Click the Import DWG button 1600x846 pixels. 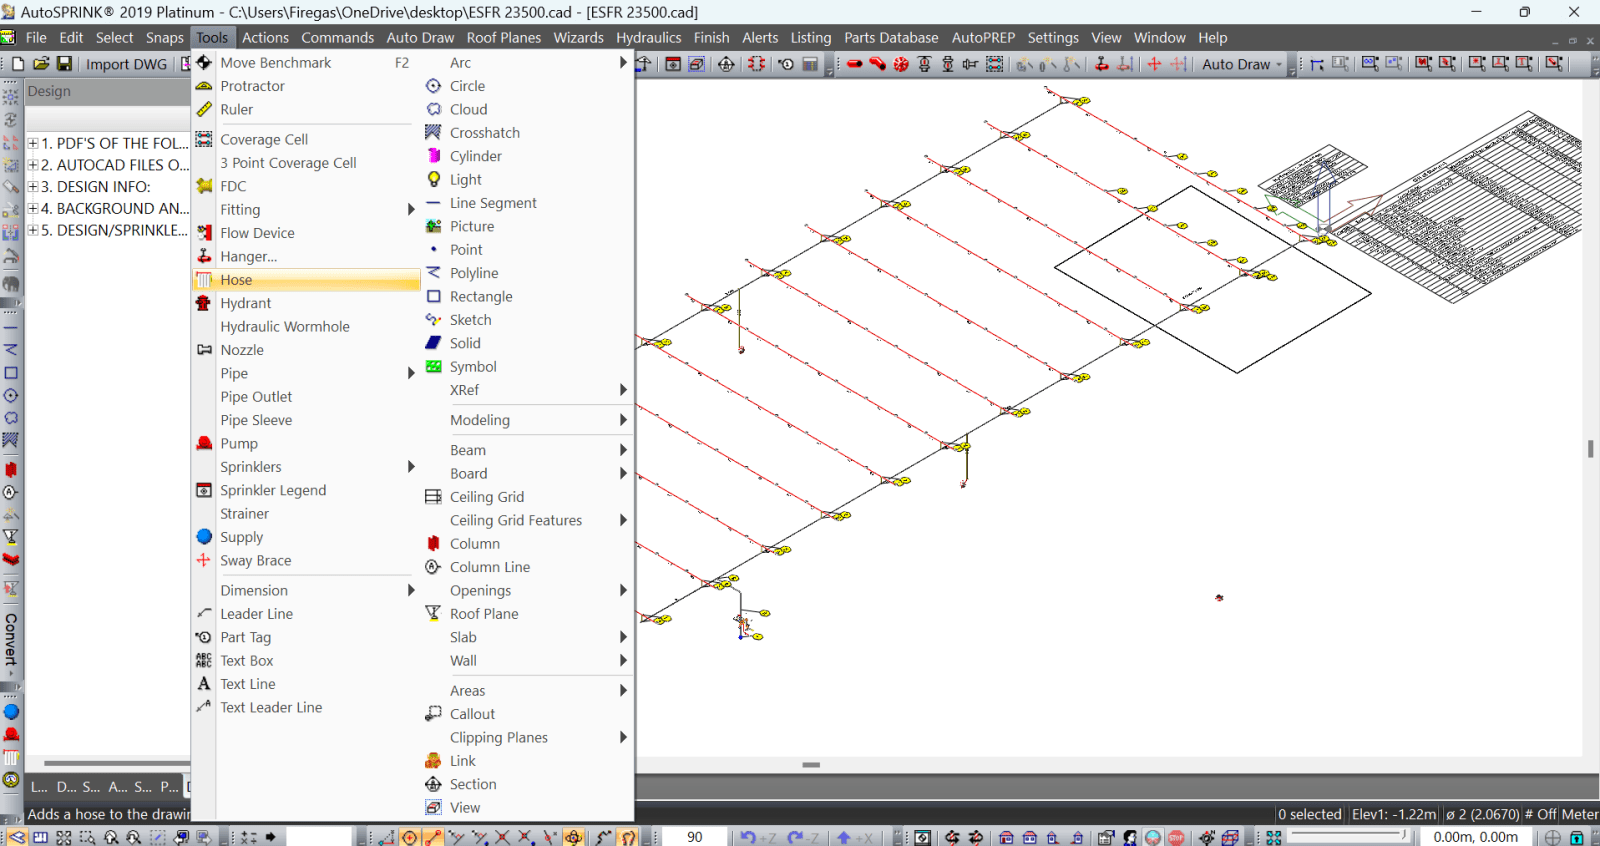click(126, 64)
